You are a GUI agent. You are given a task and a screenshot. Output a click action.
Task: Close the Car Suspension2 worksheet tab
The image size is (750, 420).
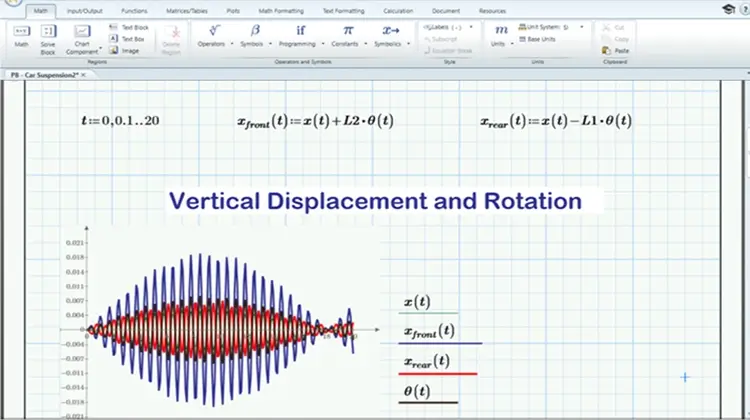coord(84,75)
